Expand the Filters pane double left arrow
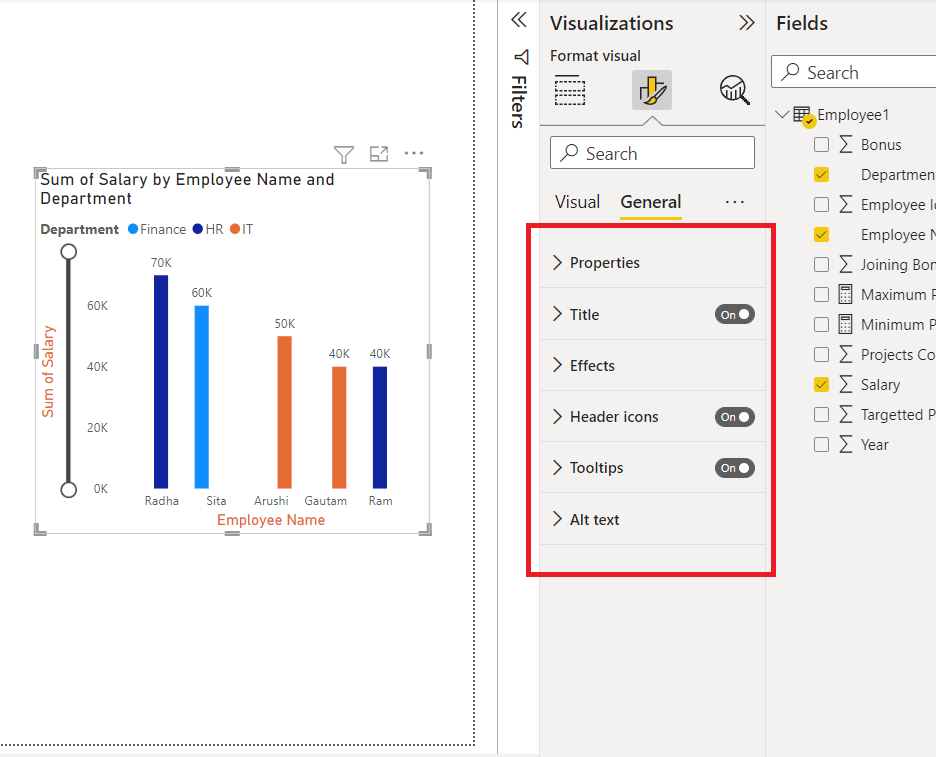936x757 pixels. 519,20
